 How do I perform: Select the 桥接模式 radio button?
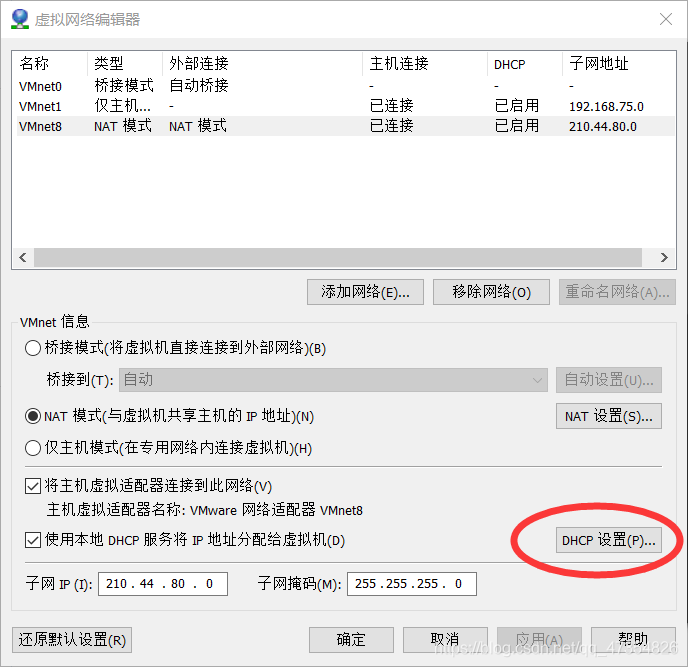(x=33, y=348)
